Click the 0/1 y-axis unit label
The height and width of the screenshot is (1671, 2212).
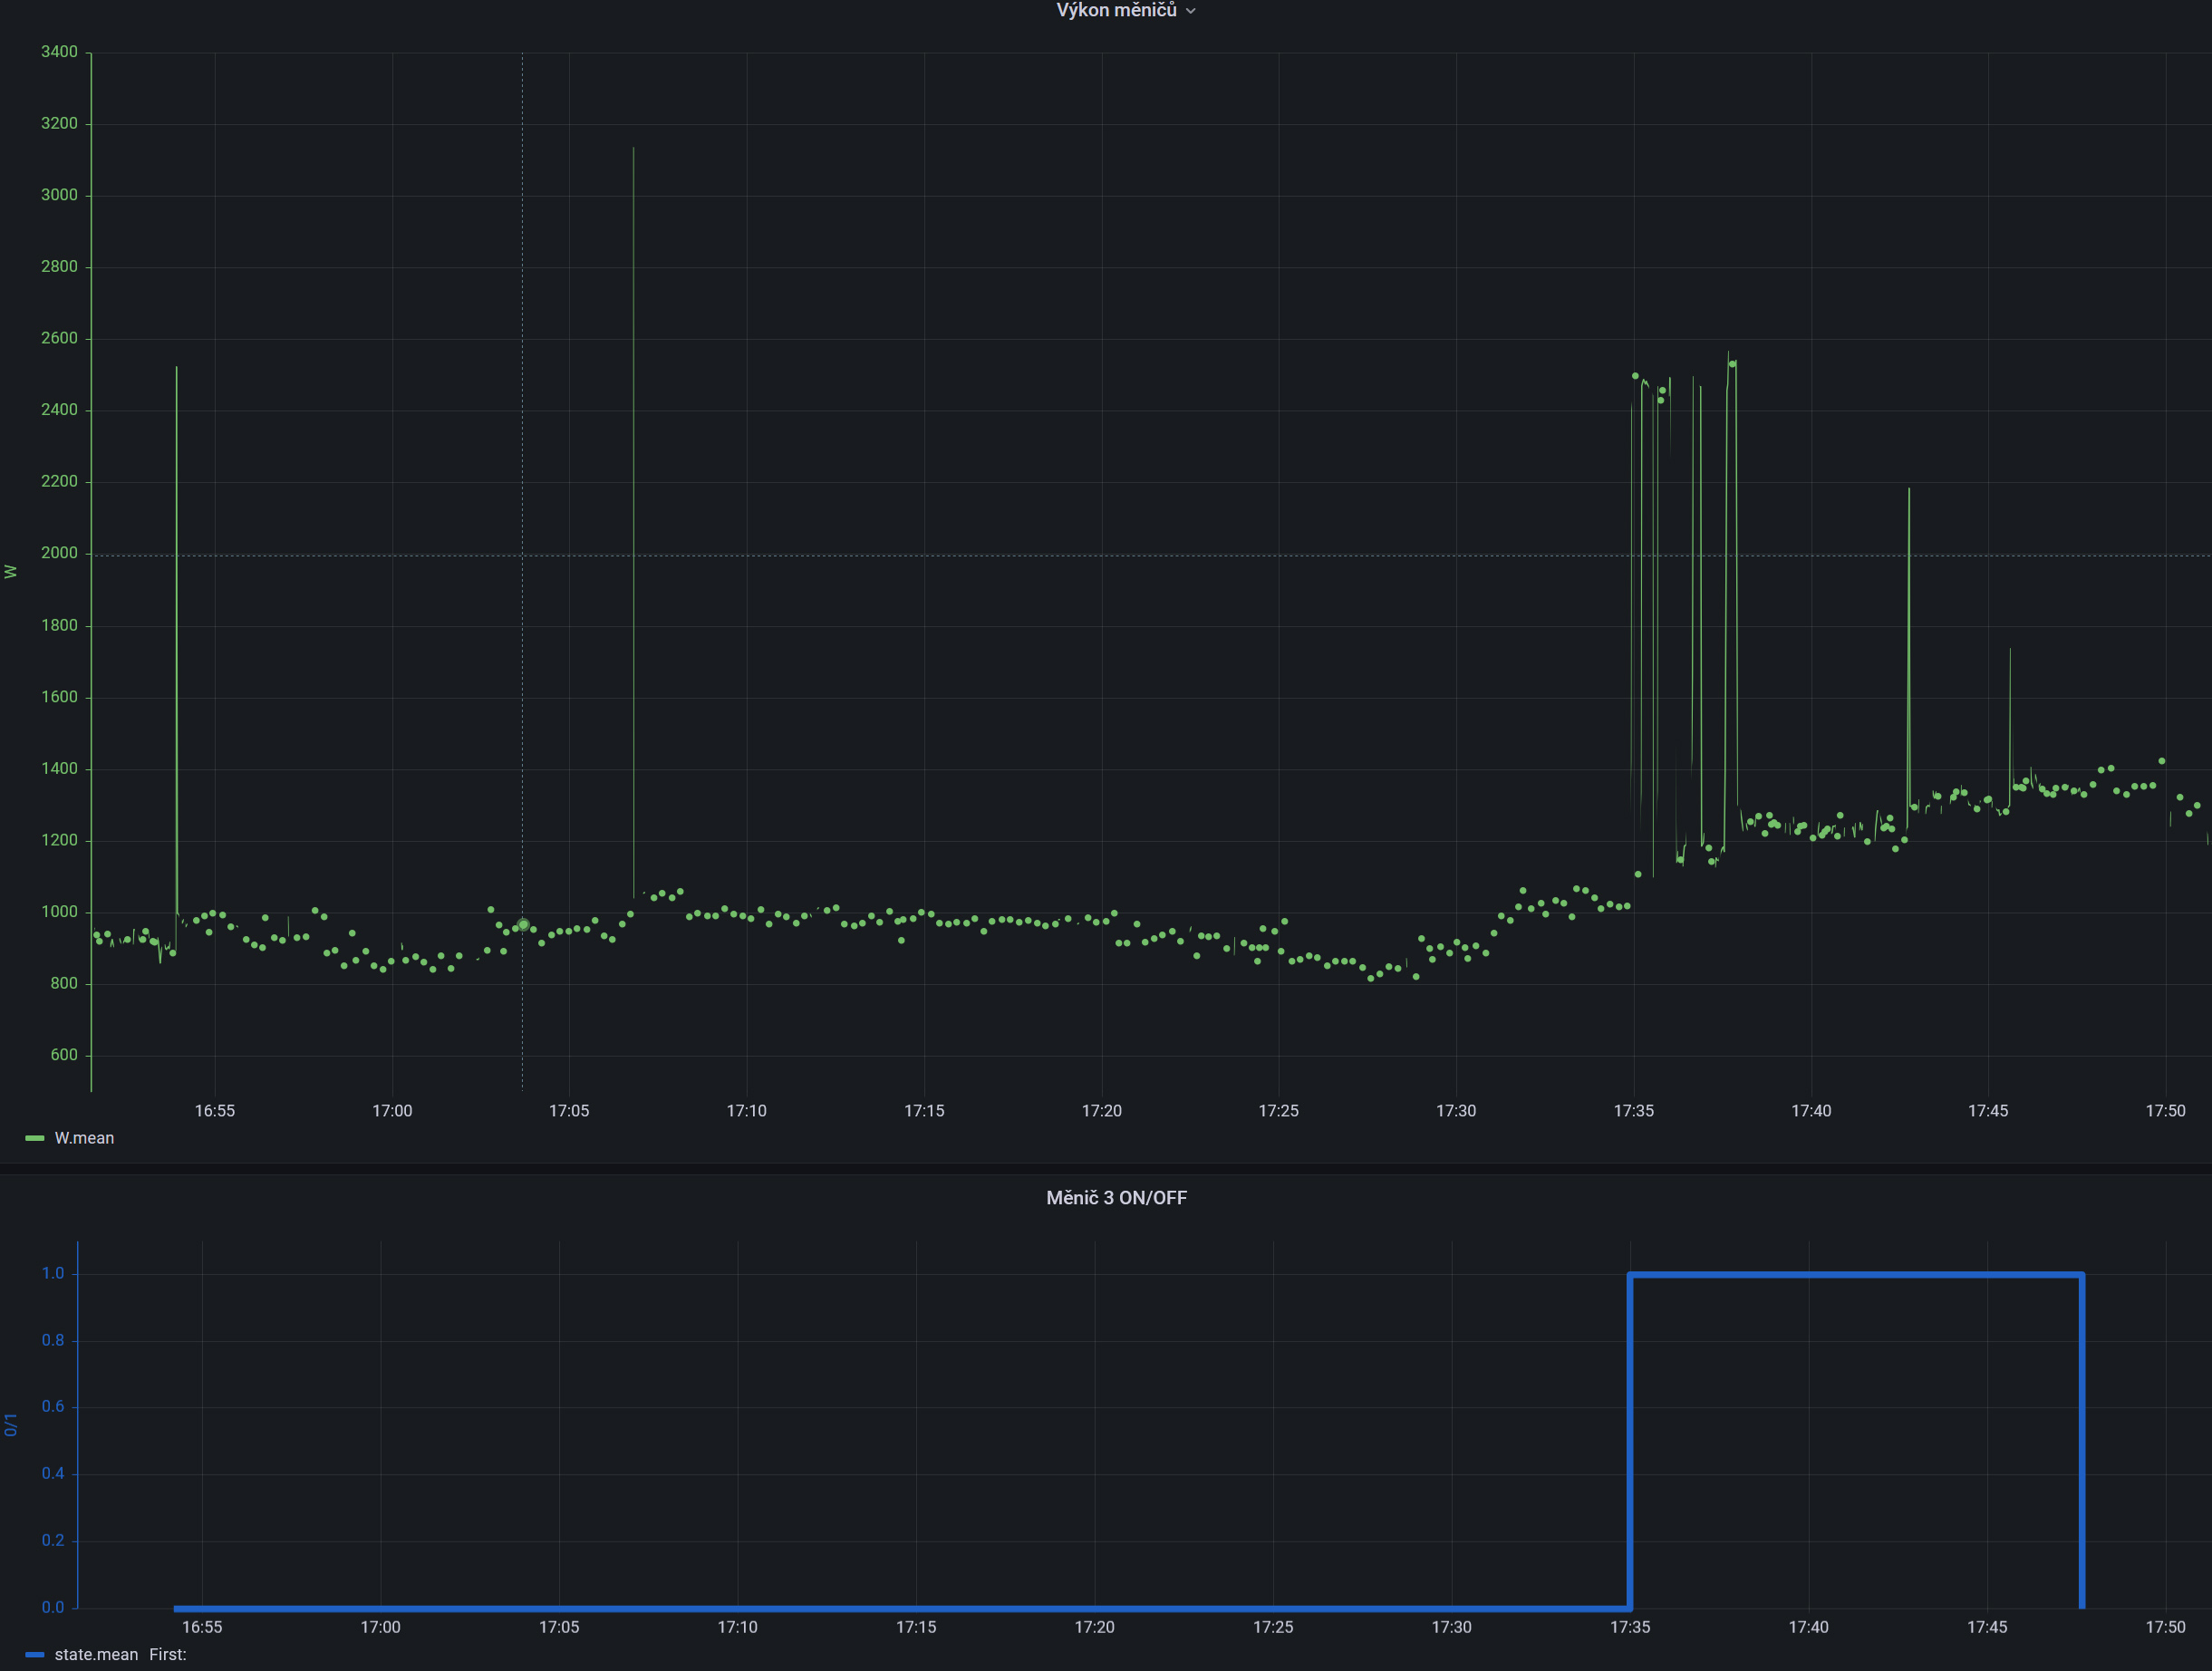pyautogui.click(x=11, y=1425)
